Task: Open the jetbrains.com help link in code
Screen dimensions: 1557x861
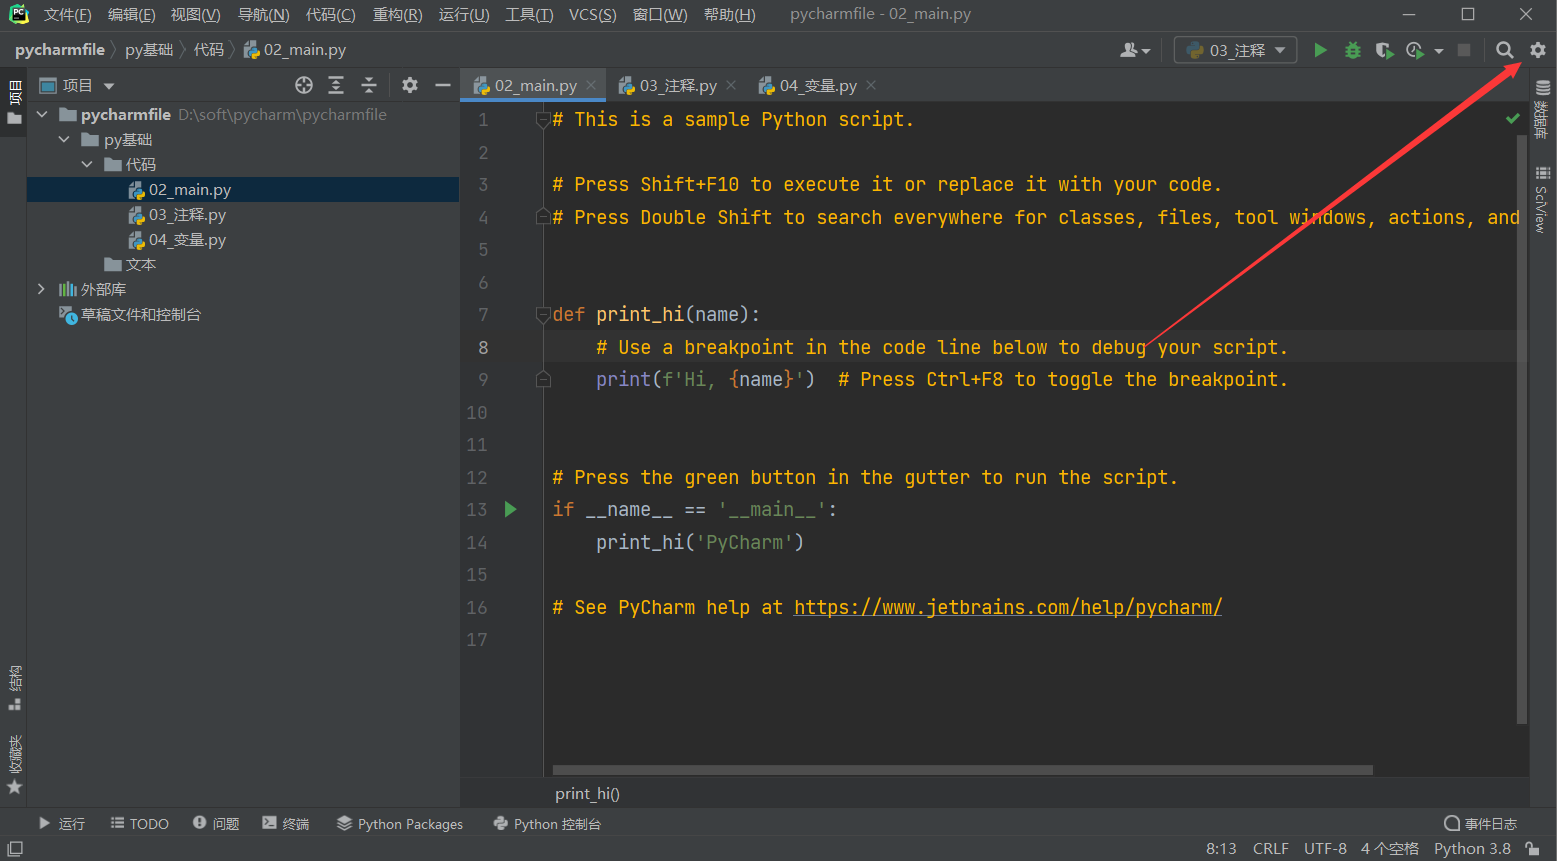Action: [x=1008, y=607]
